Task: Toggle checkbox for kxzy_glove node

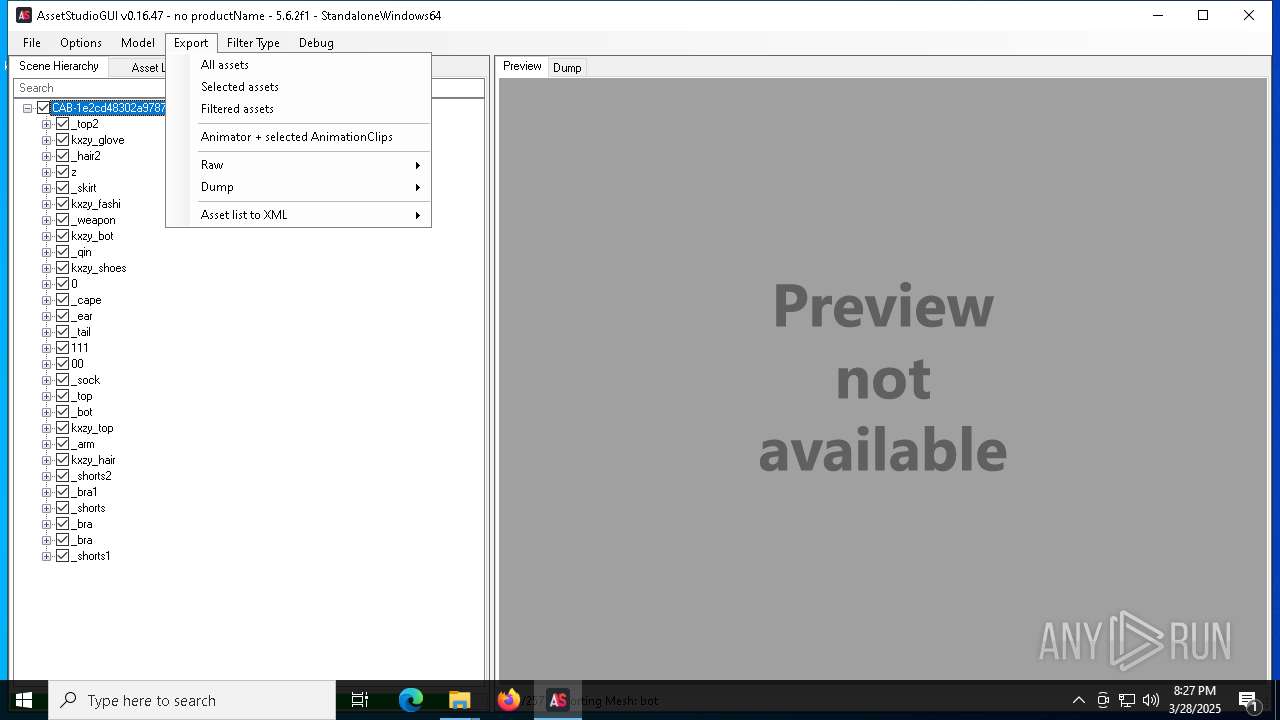Action: click(63, 140)
